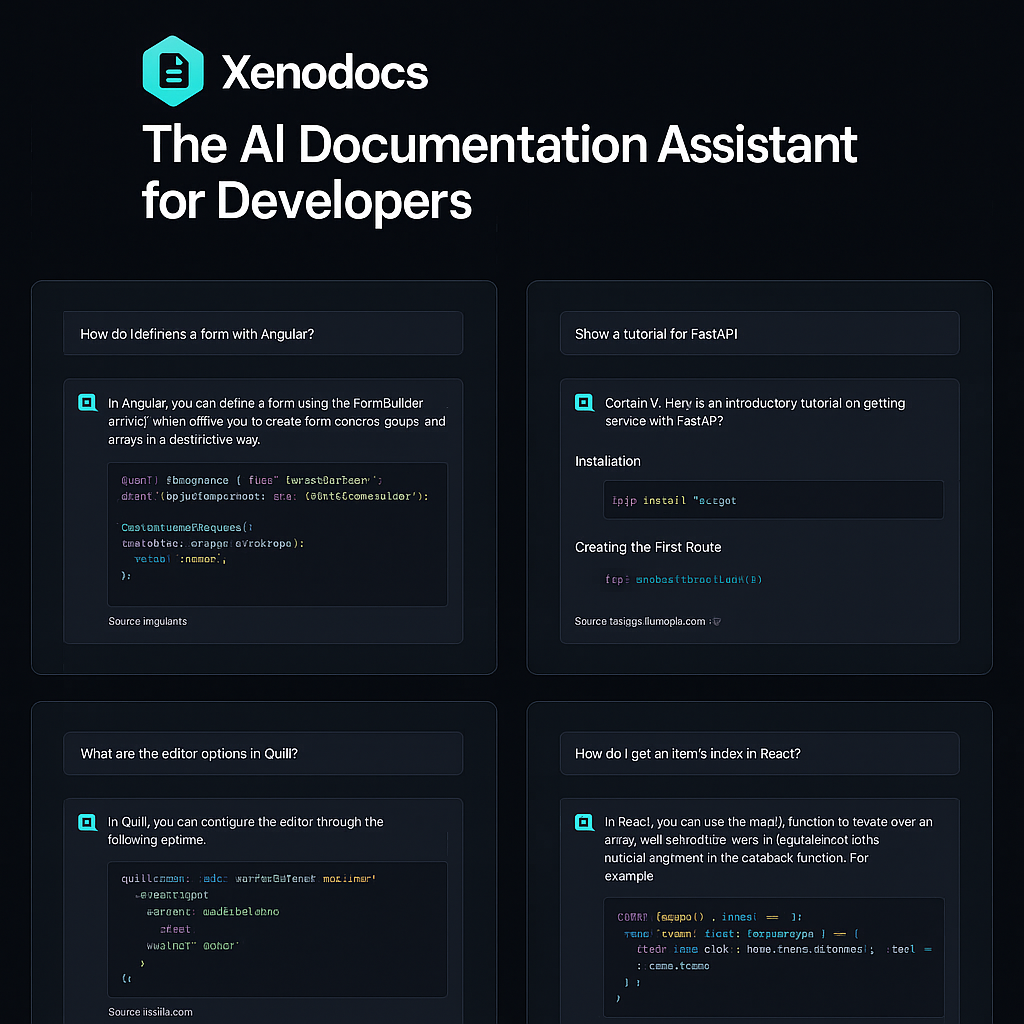
Task: Click the pip install code block
Action: coord(773,500)
